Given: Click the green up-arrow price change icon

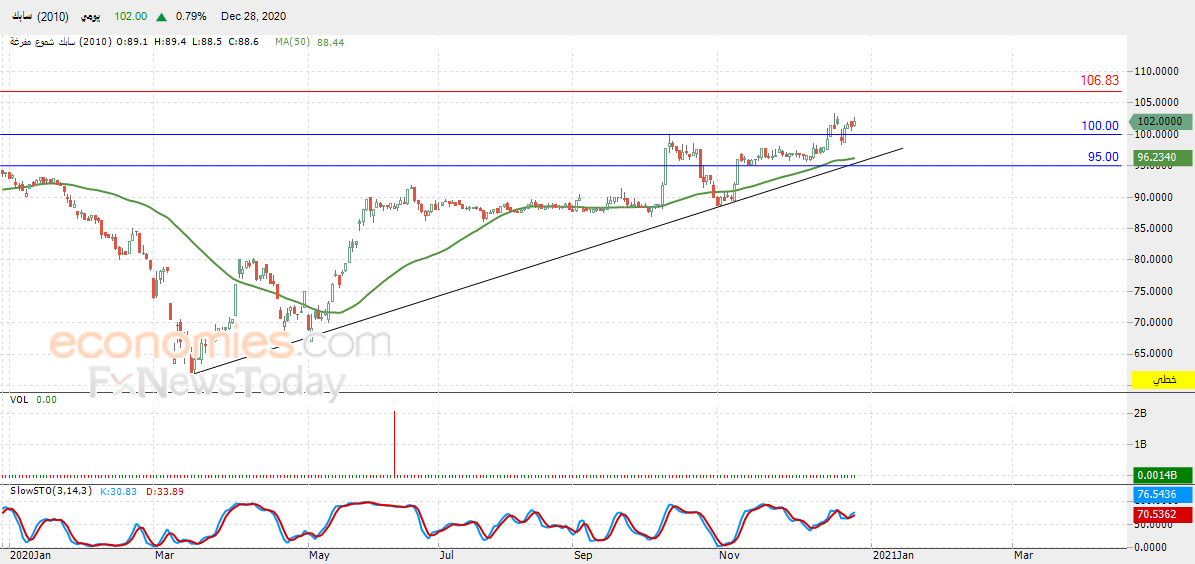Looking at the screenshot, I should (161, 17).
